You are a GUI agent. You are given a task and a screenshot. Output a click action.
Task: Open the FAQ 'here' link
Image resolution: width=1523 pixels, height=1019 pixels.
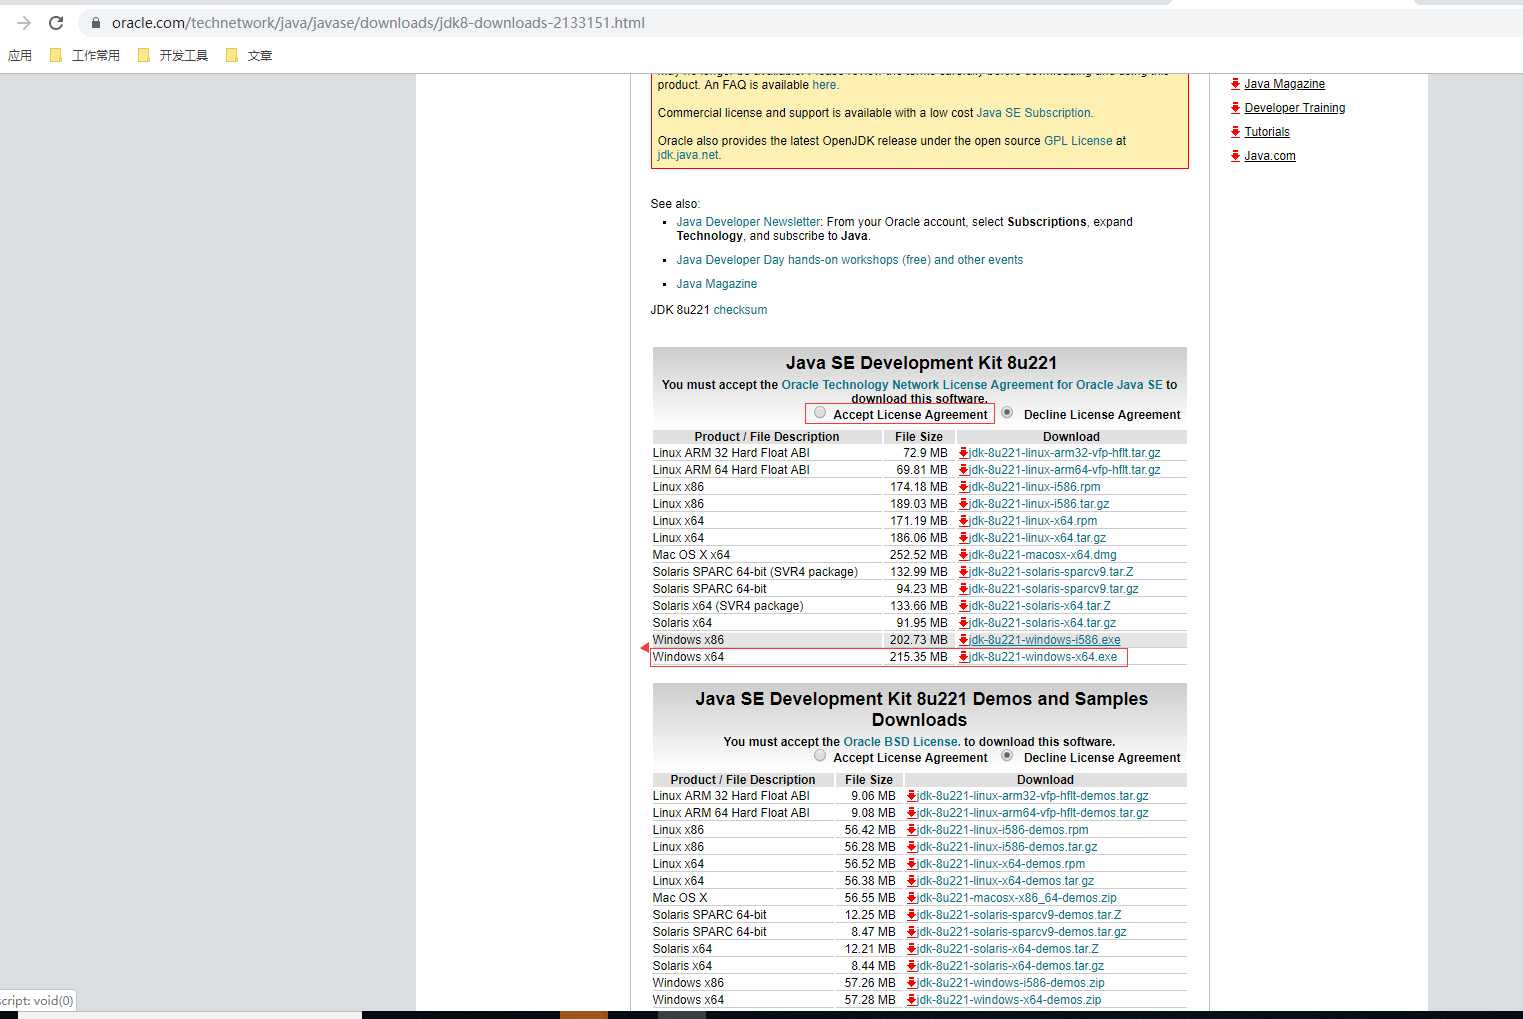(x=824, y=85)
